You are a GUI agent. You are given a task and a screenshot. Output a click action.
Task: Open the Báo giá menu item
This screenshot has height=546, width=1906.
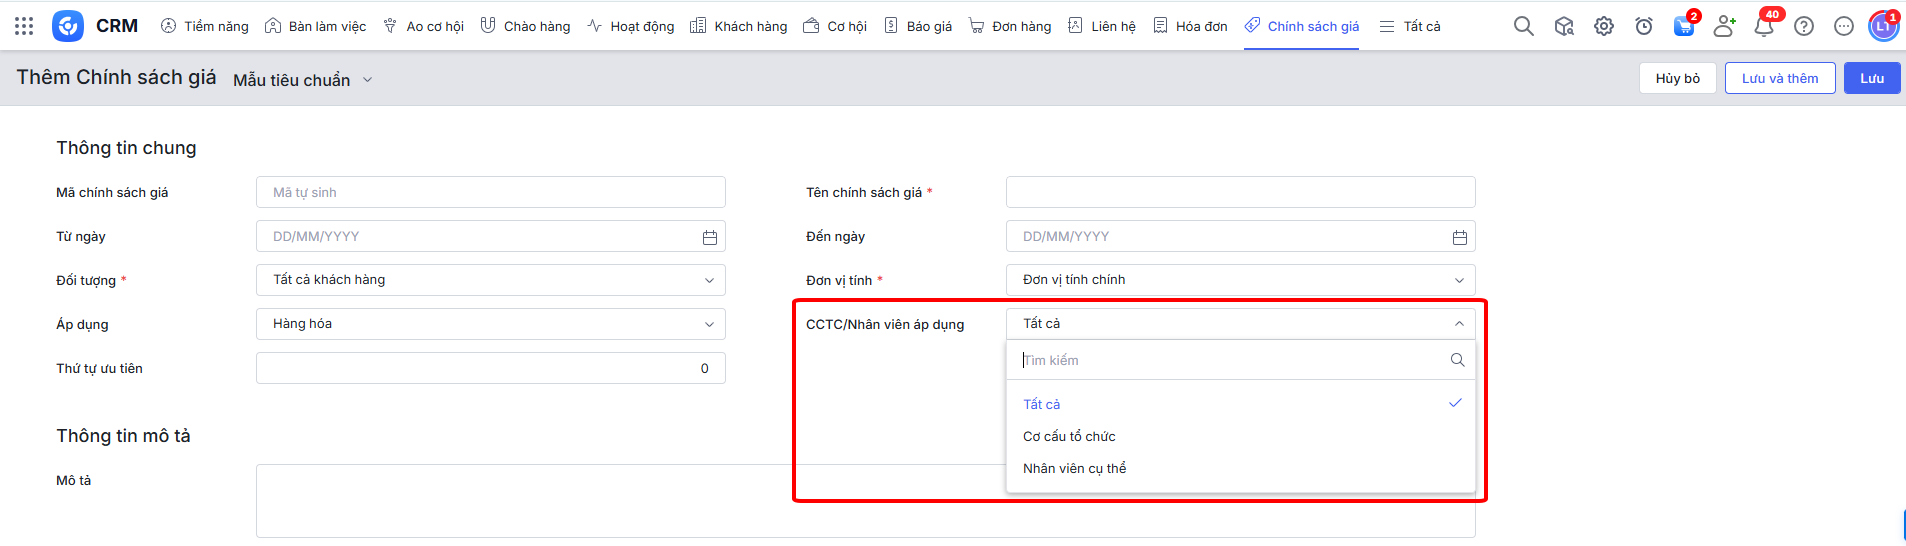click(918, 26)
